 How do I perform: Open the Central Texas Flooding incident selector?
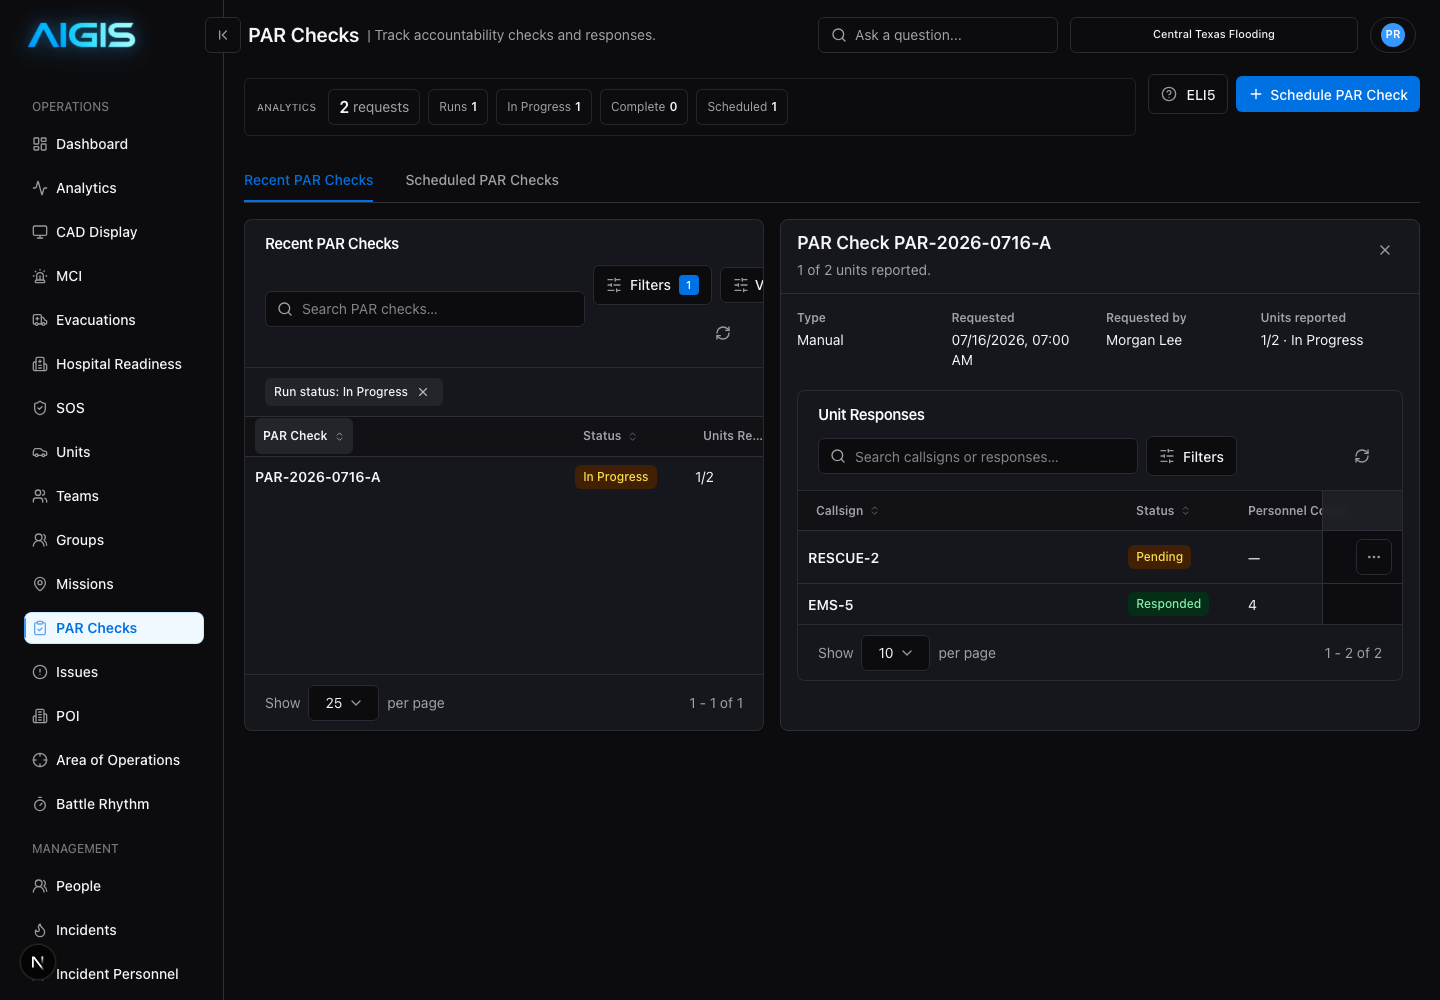pos(1213,35)
